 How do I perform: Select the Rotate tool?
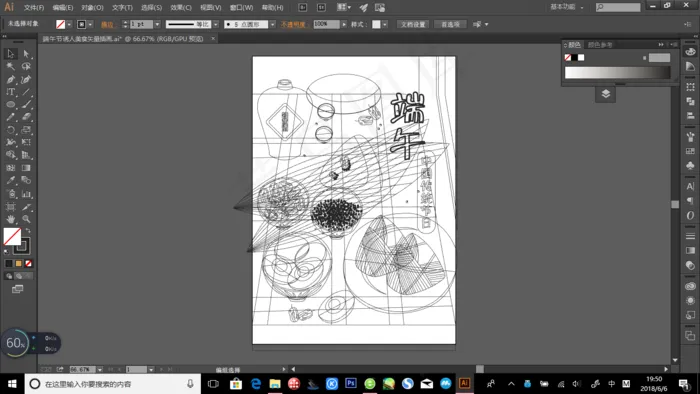coord(11,130)
